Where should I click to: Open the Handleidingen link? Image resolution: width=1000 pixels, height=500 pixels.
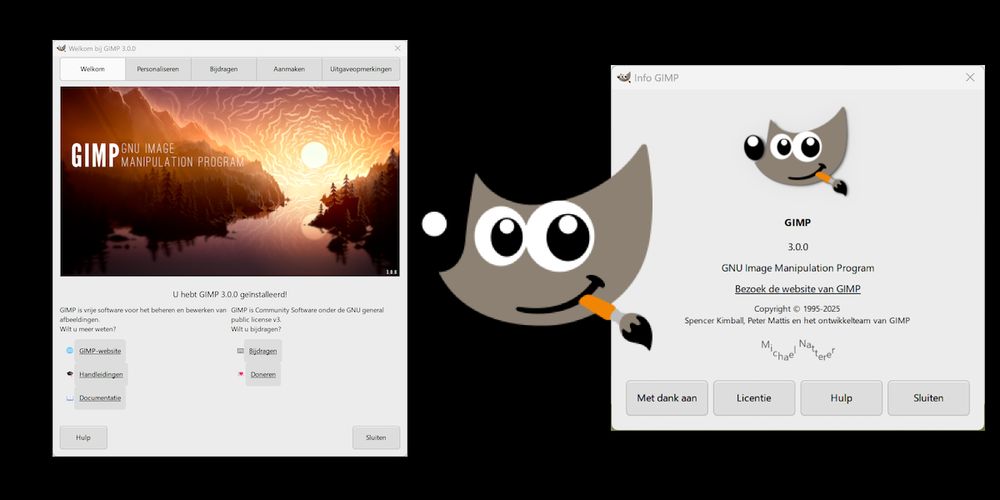[x=101, y=374]
